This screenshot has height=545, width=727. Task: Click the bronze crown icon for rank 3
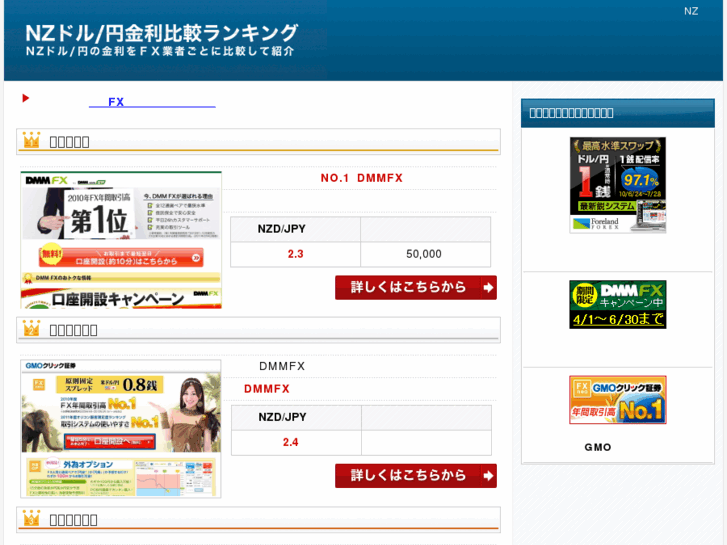(32, 518)
